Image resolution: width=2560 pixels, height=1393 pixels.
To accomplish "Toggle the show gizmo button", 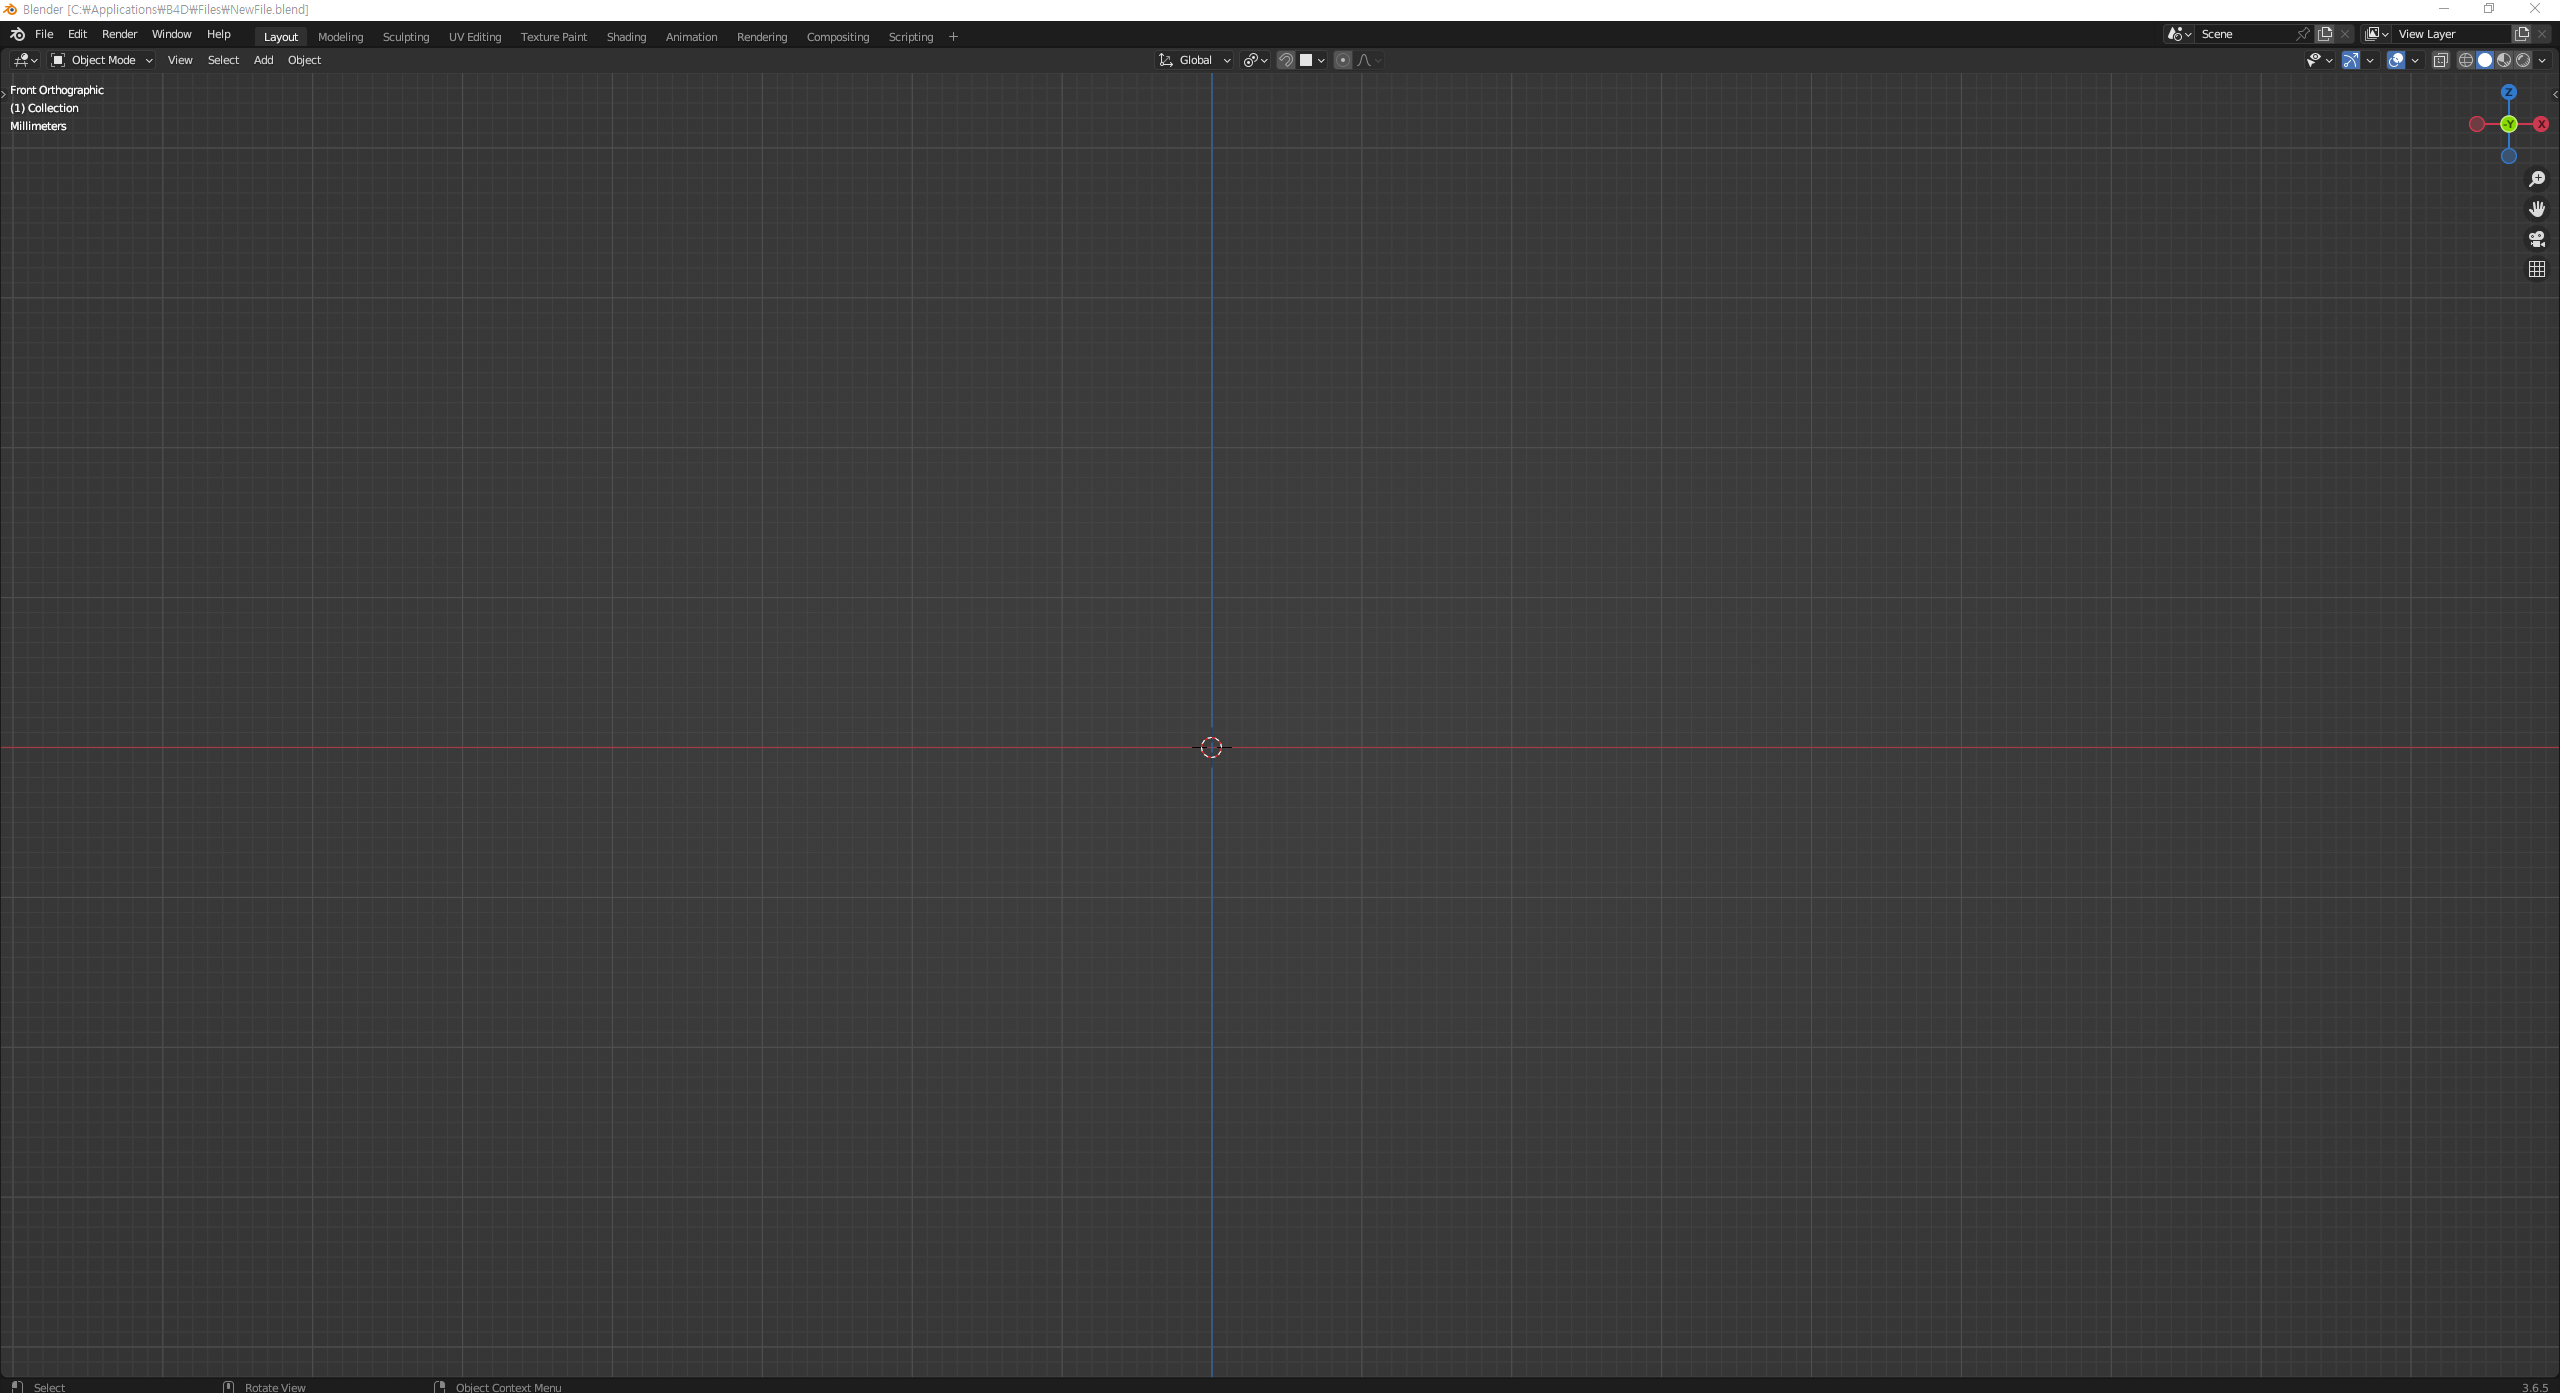I will tap(2350, 60).
